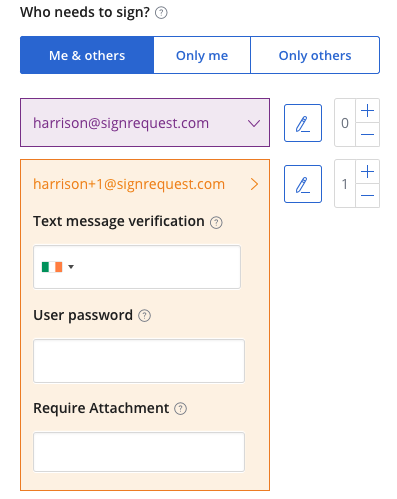Show help for User password
397x499 pixels.
144,315
